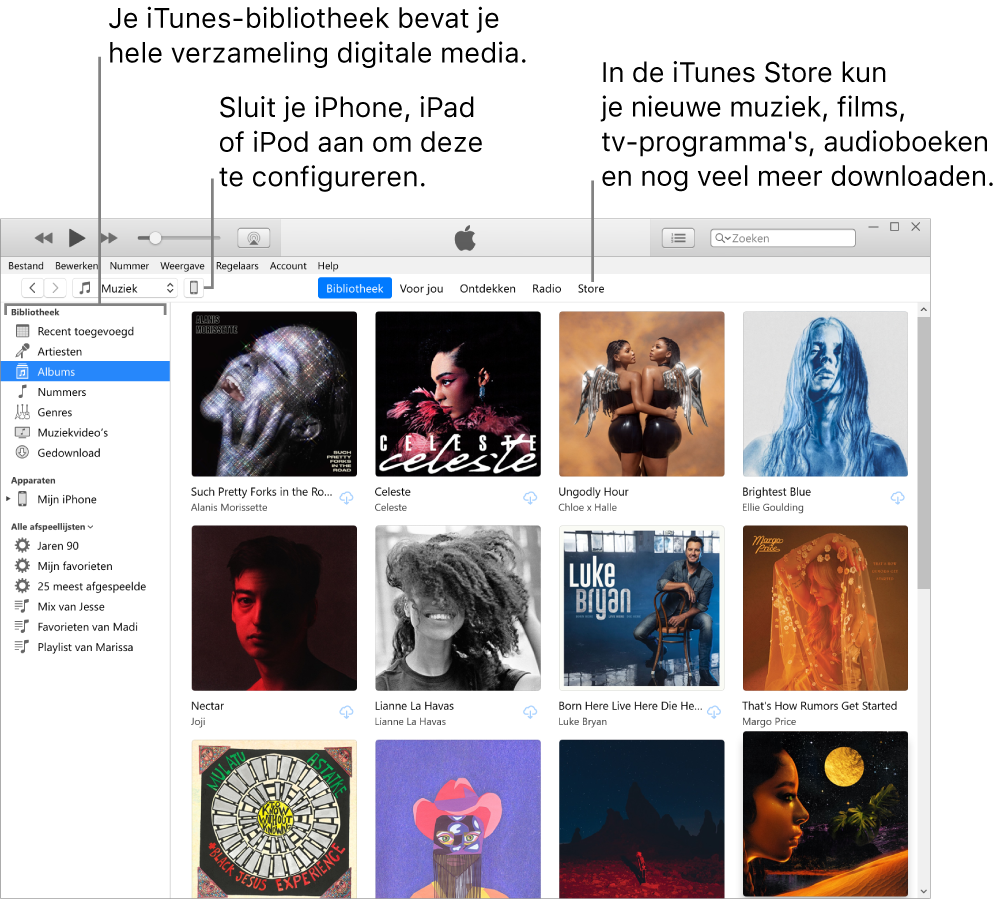Download Lianne La Havas album via cloud icon

530,712
